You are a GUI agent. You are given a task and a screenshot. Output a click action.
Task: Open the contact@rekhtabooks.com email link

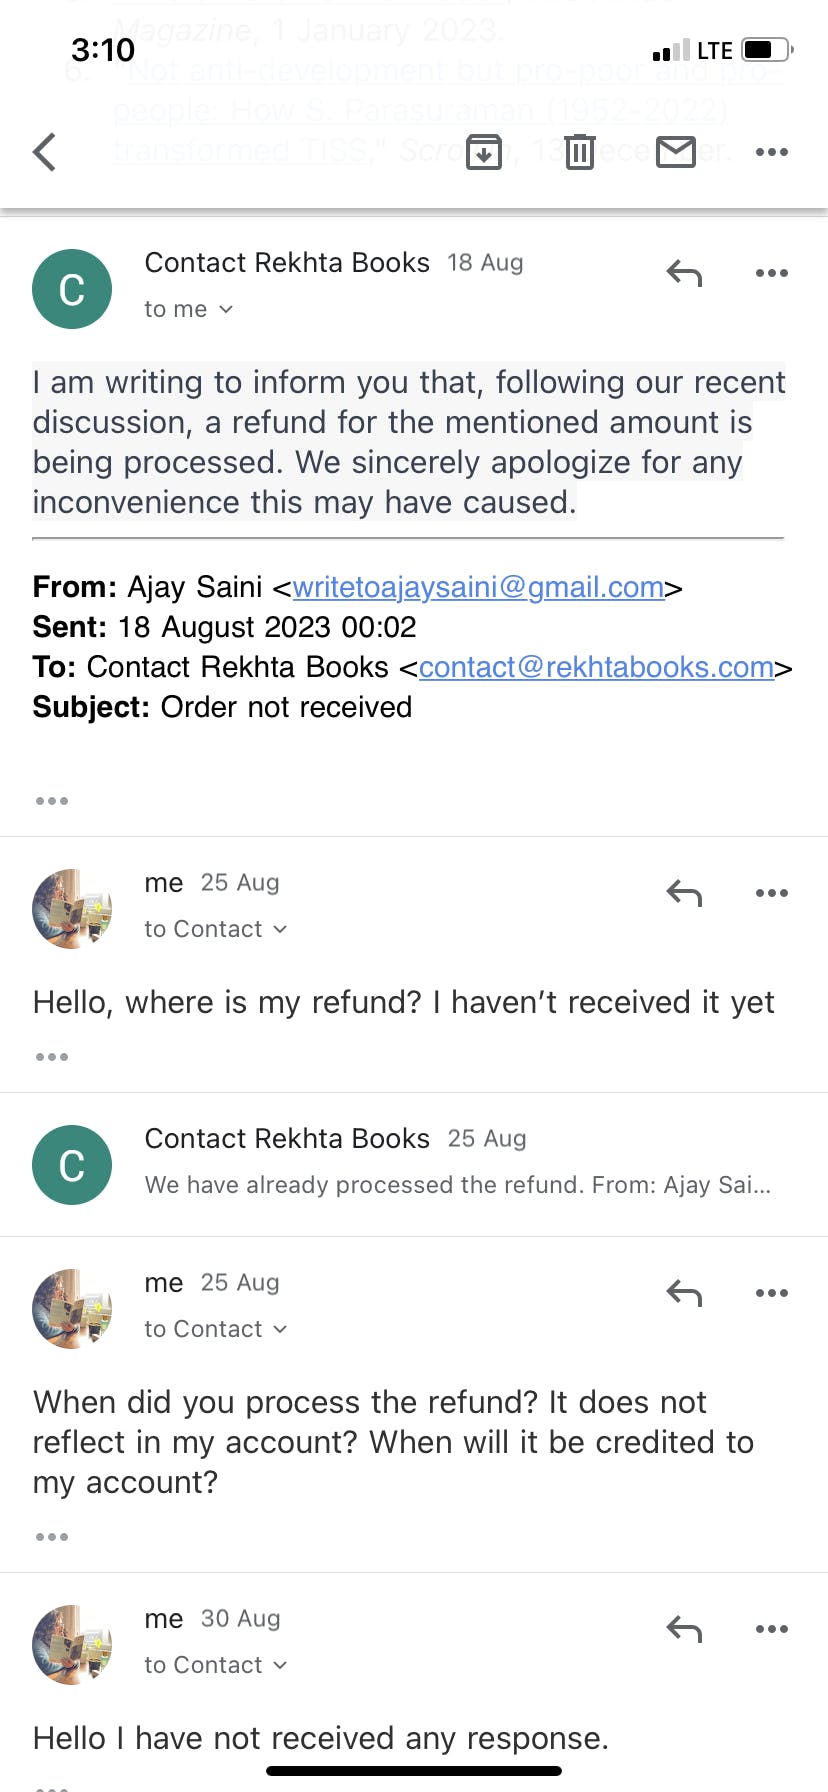coord(596,667)
